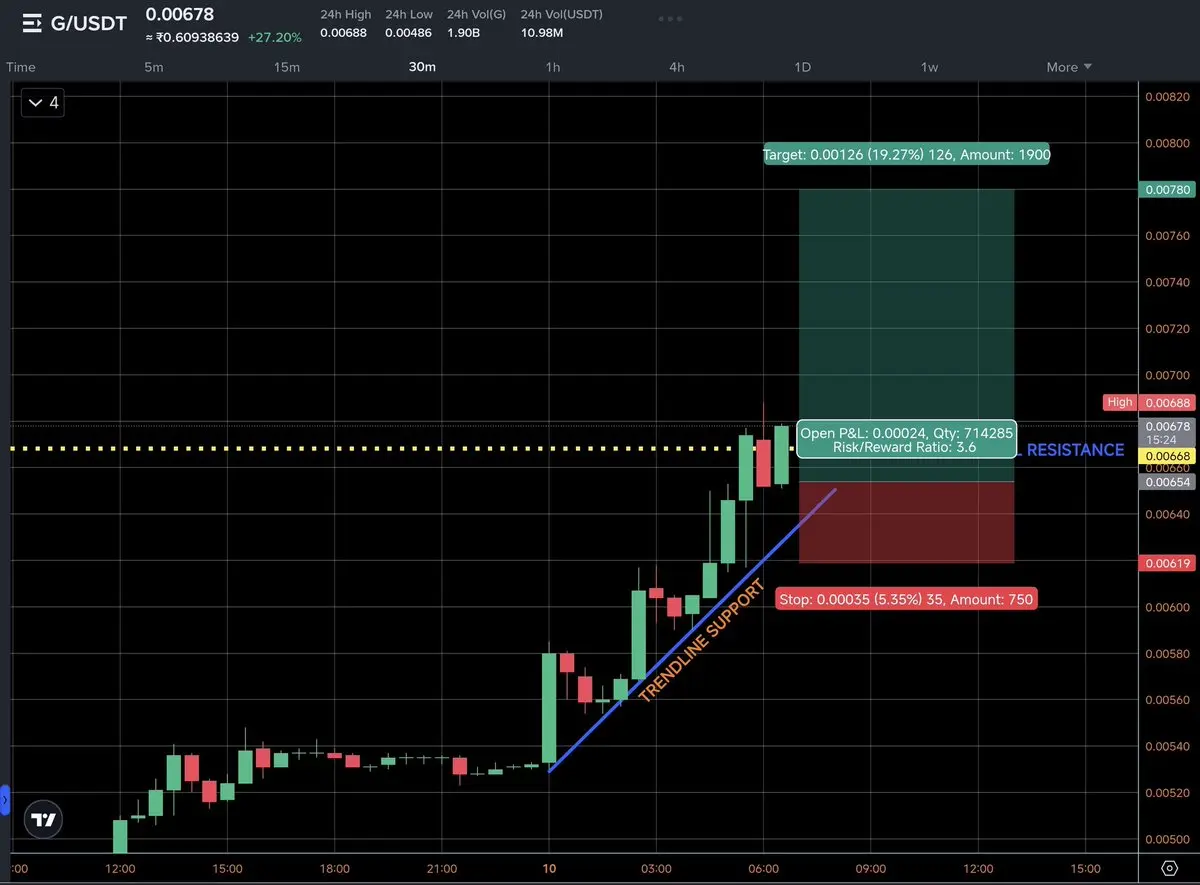Open the three-dot more options menu
The height and width of the screenshot is (885, 1200).
point(672,19)
